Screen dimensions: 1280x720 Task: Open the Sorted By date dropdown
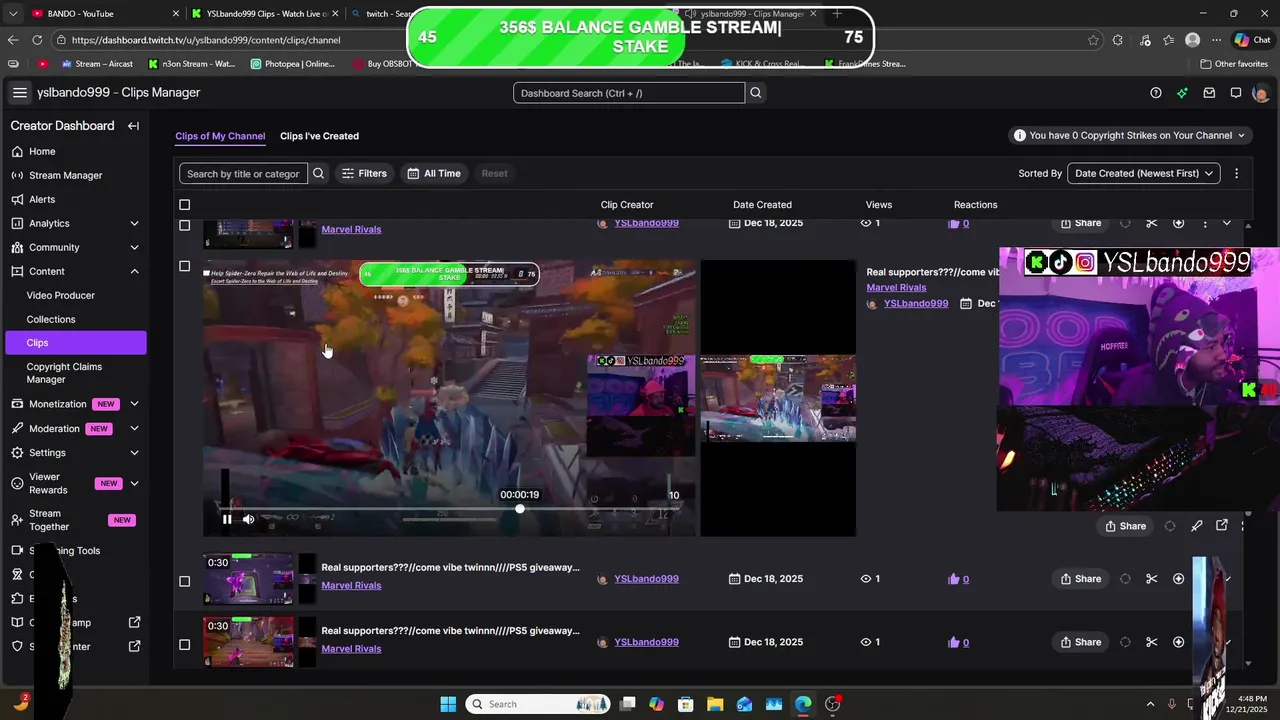[1144, 173]
